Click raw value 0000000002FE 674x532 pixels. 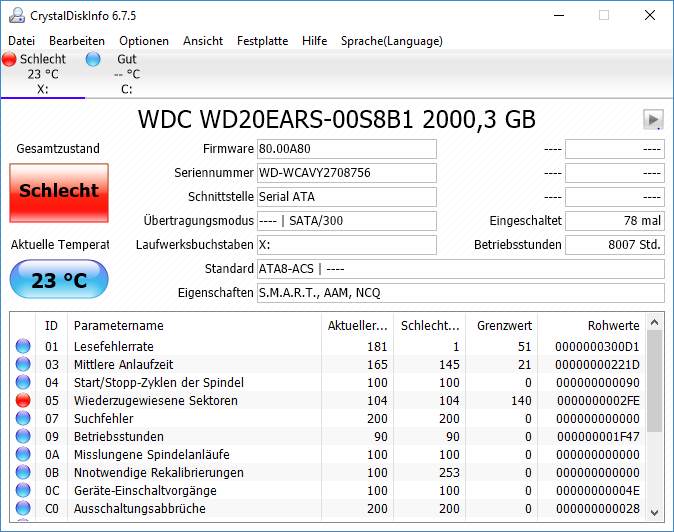(598, 401)
